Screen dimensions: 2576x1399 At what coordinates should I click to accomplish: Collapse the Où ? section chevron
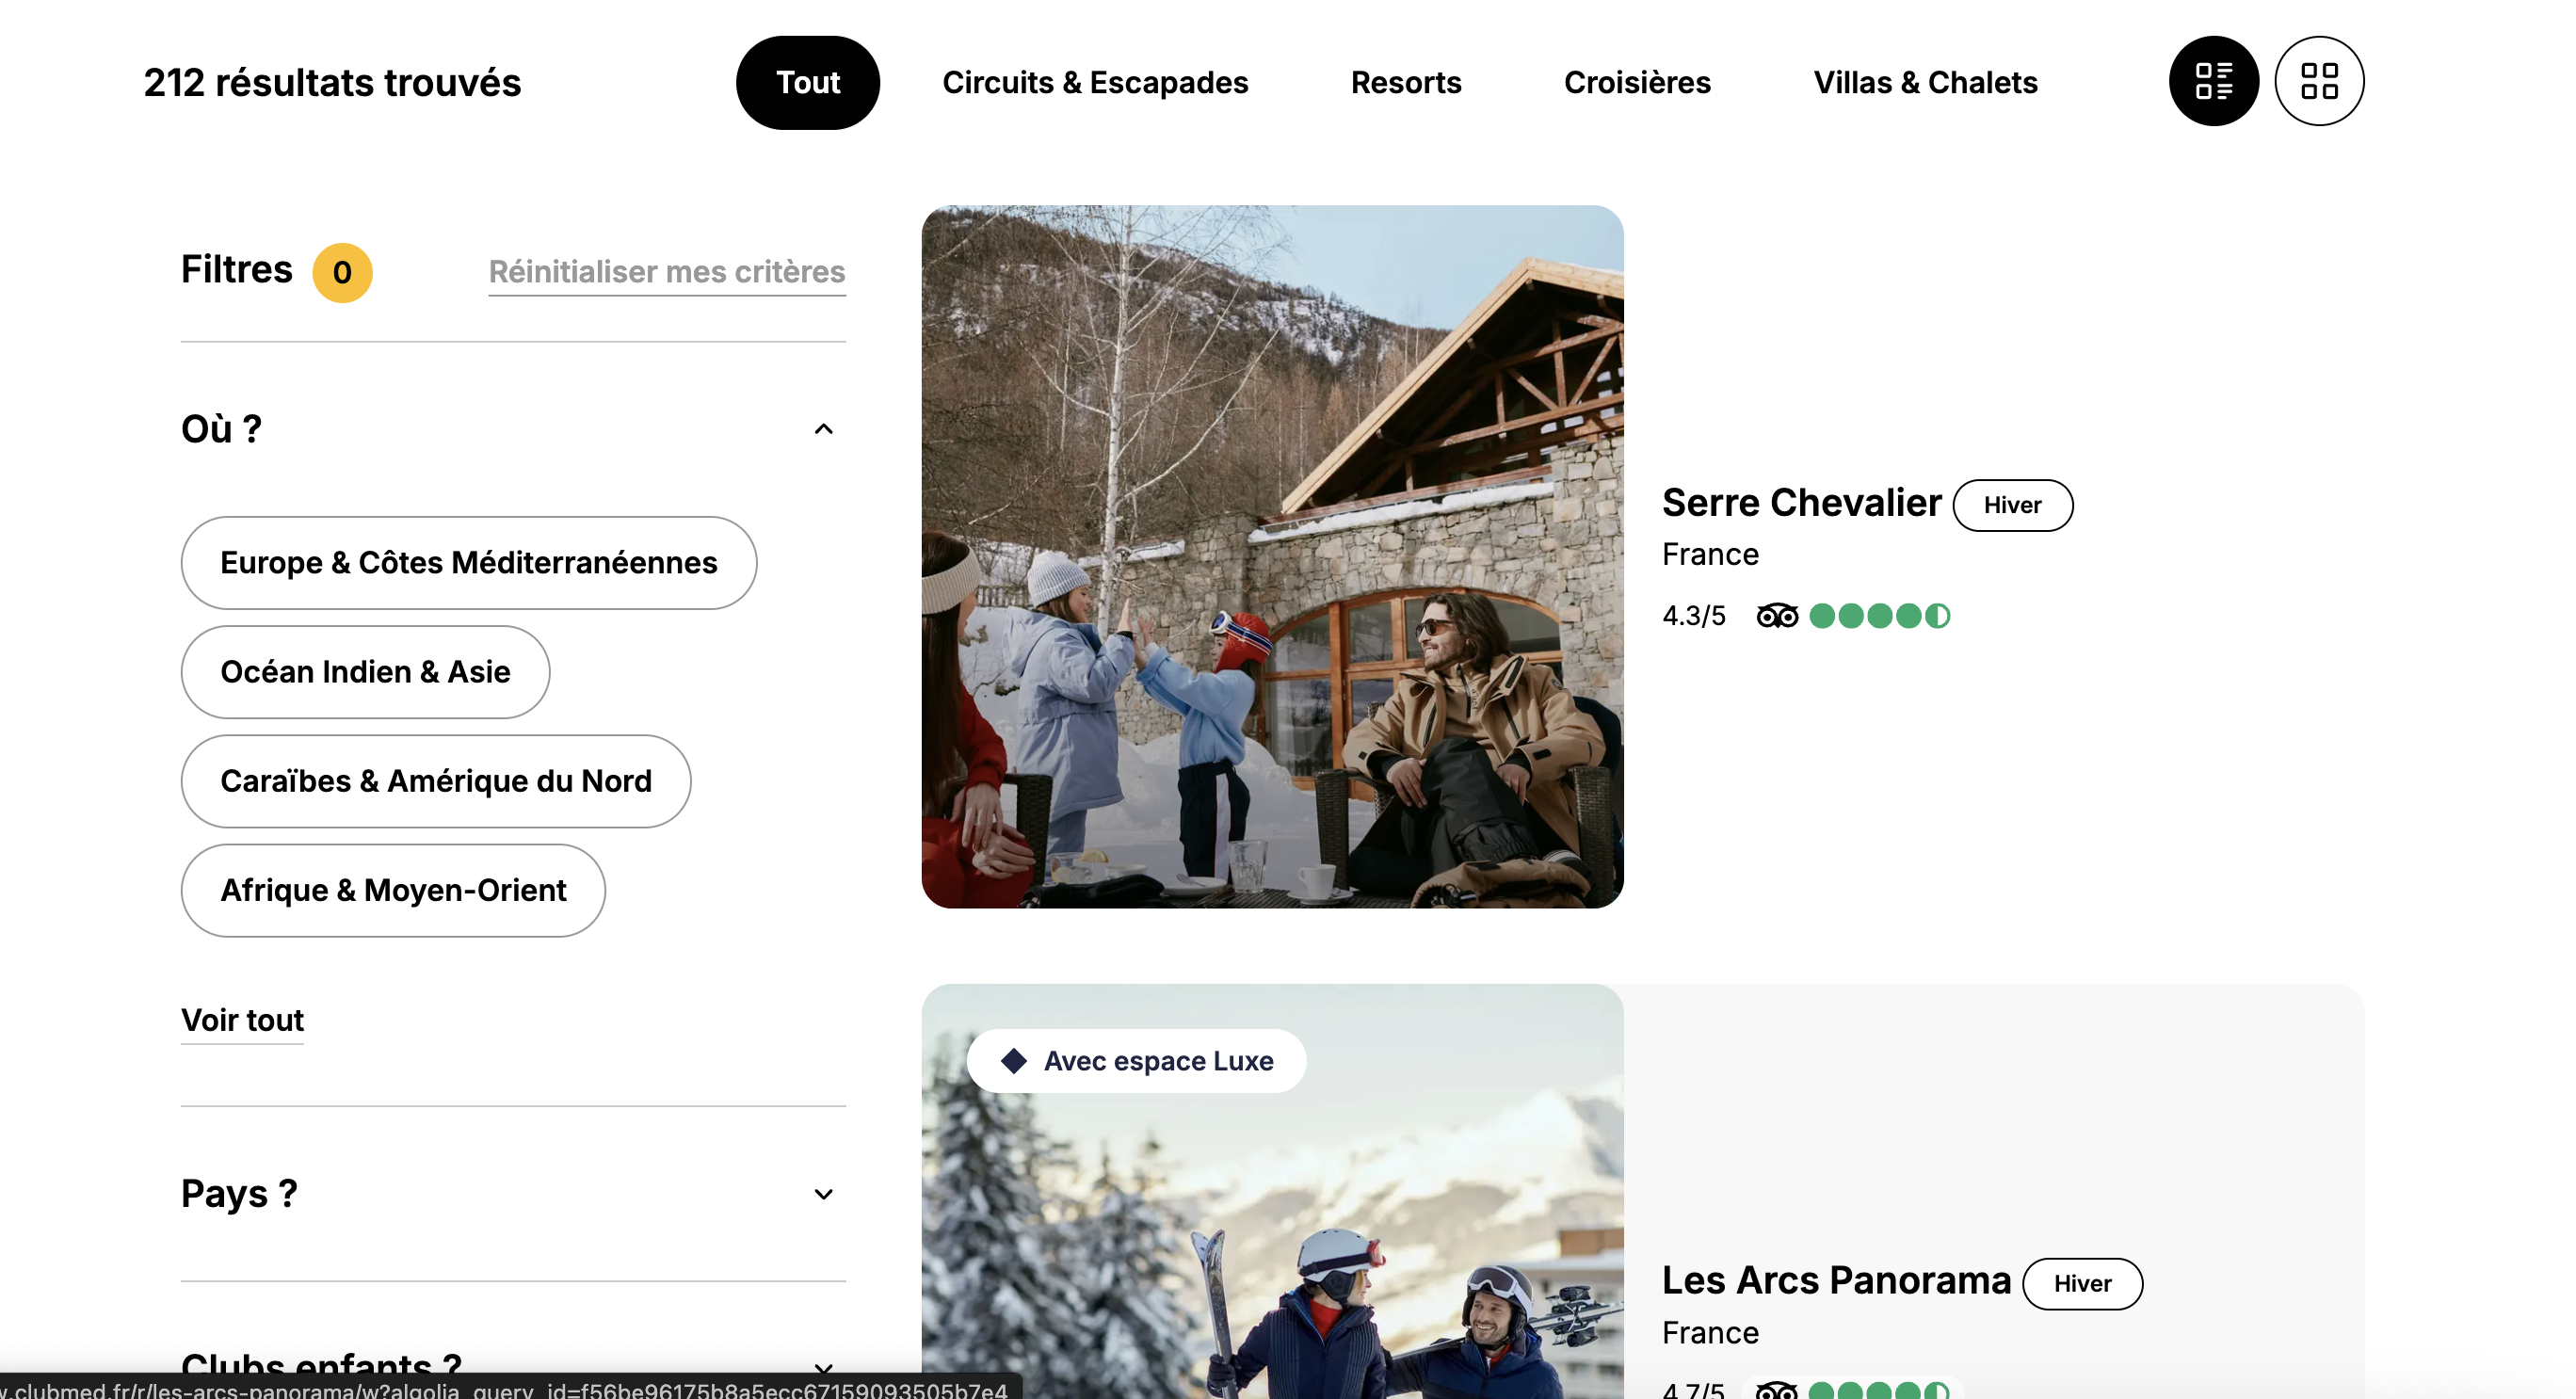point(823,429)
